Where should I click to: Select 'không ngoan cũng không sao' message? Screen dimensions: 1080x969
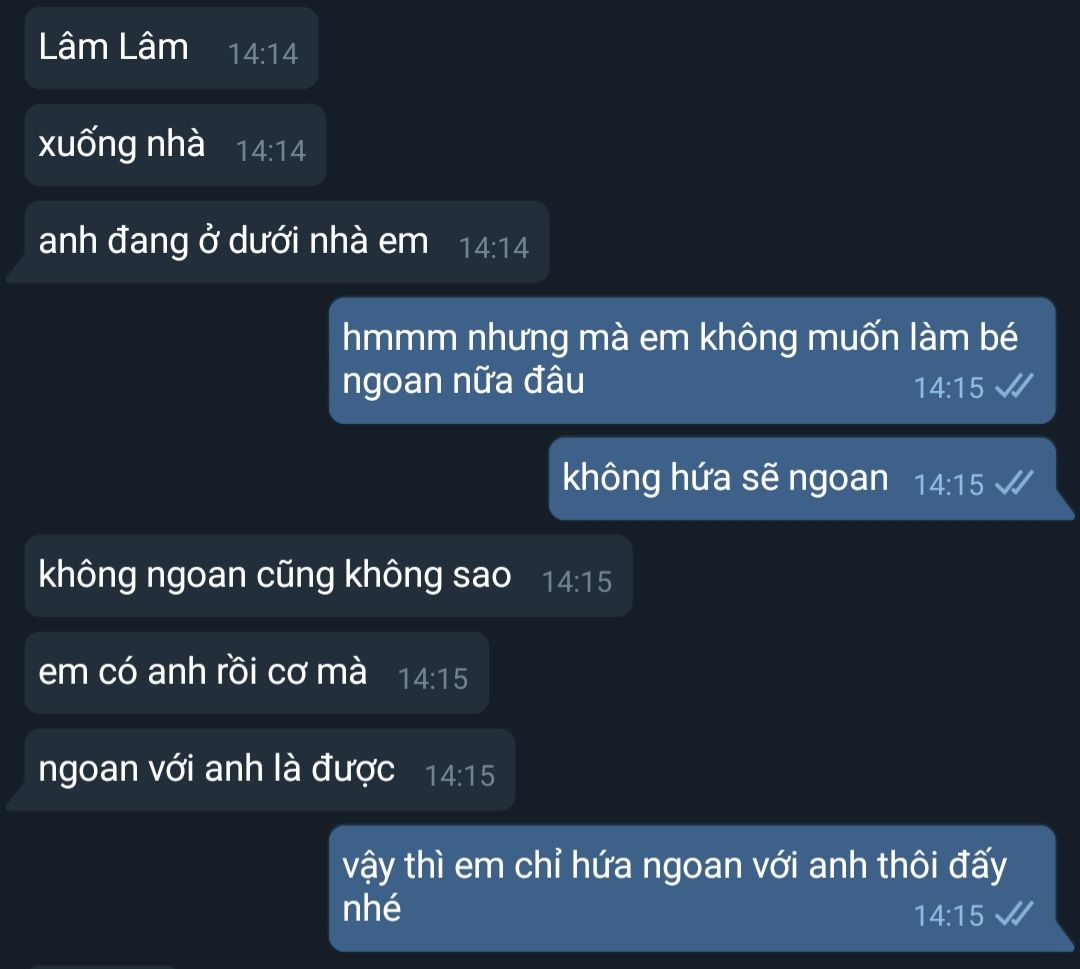point(329,576)
